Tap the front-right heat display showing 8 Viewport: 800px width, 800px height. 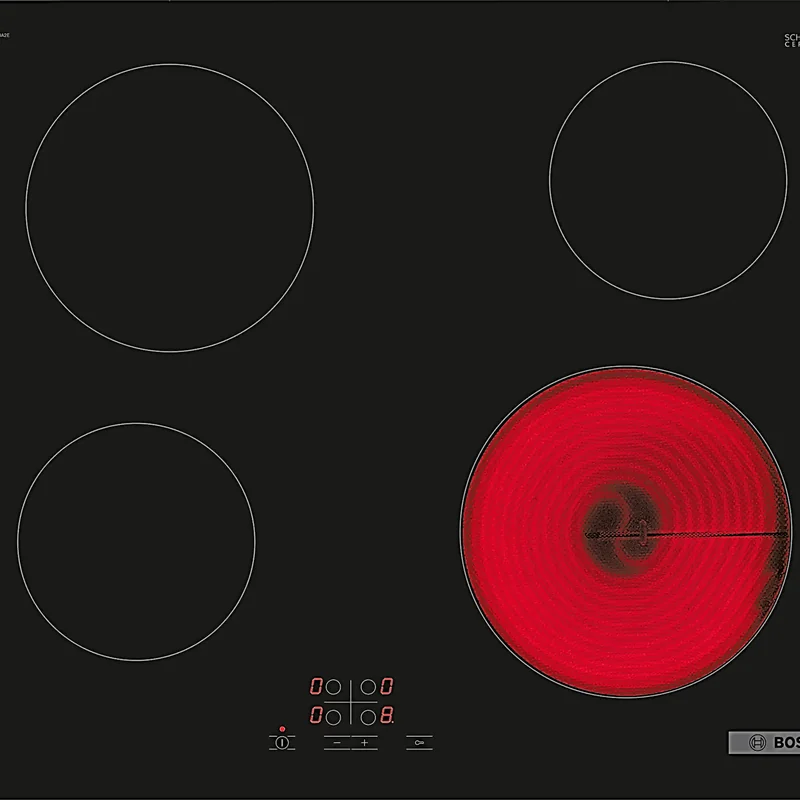coord(387,716)
